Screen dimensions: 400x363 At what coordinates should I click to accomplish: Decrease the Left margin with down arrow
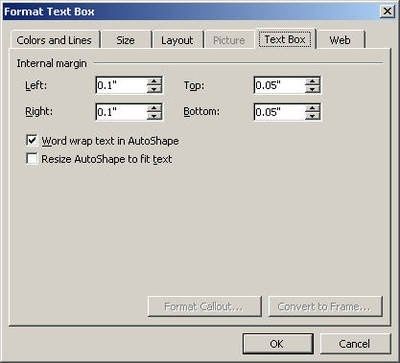(x=154, y=89)
